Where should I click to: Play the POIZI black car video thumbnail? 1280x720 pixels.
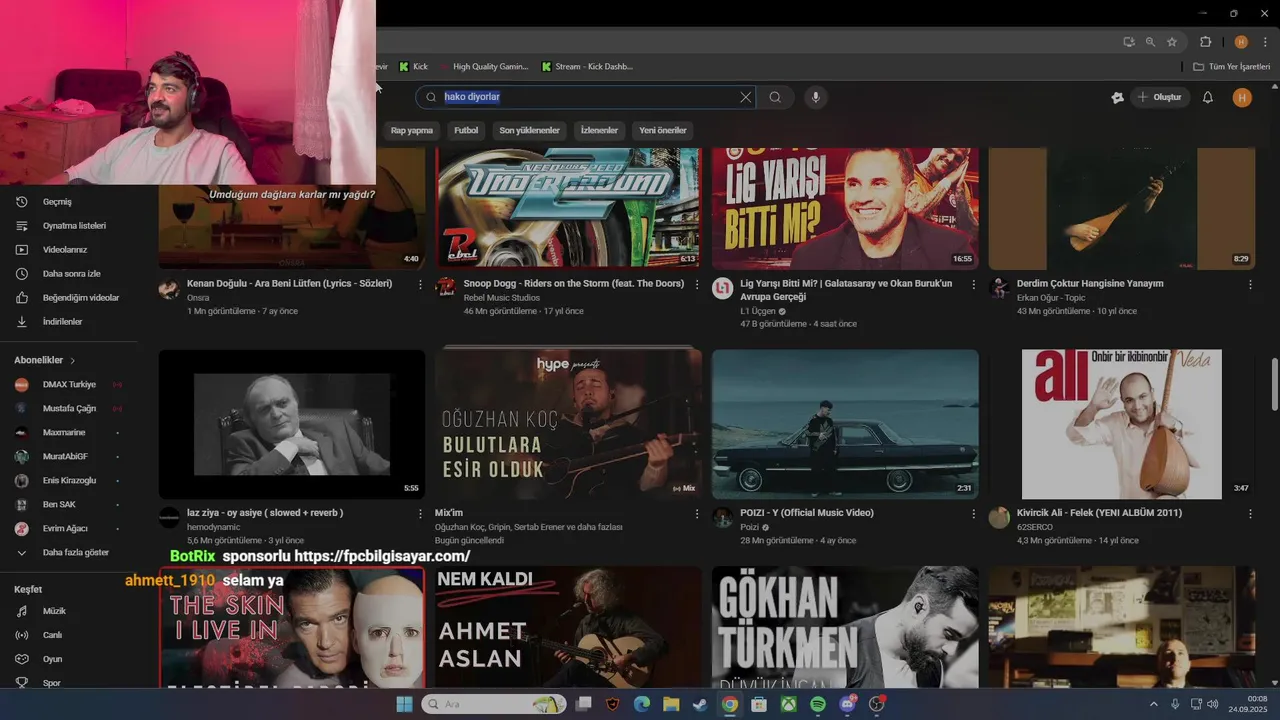click(845, 424)
